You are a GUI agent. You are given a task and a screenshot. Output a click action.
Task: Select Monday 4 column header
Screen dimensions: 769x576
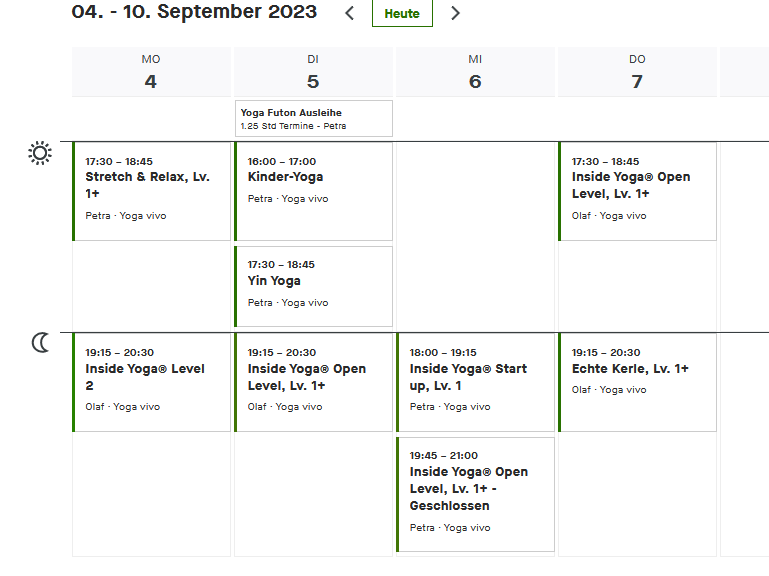coord(151,72)
